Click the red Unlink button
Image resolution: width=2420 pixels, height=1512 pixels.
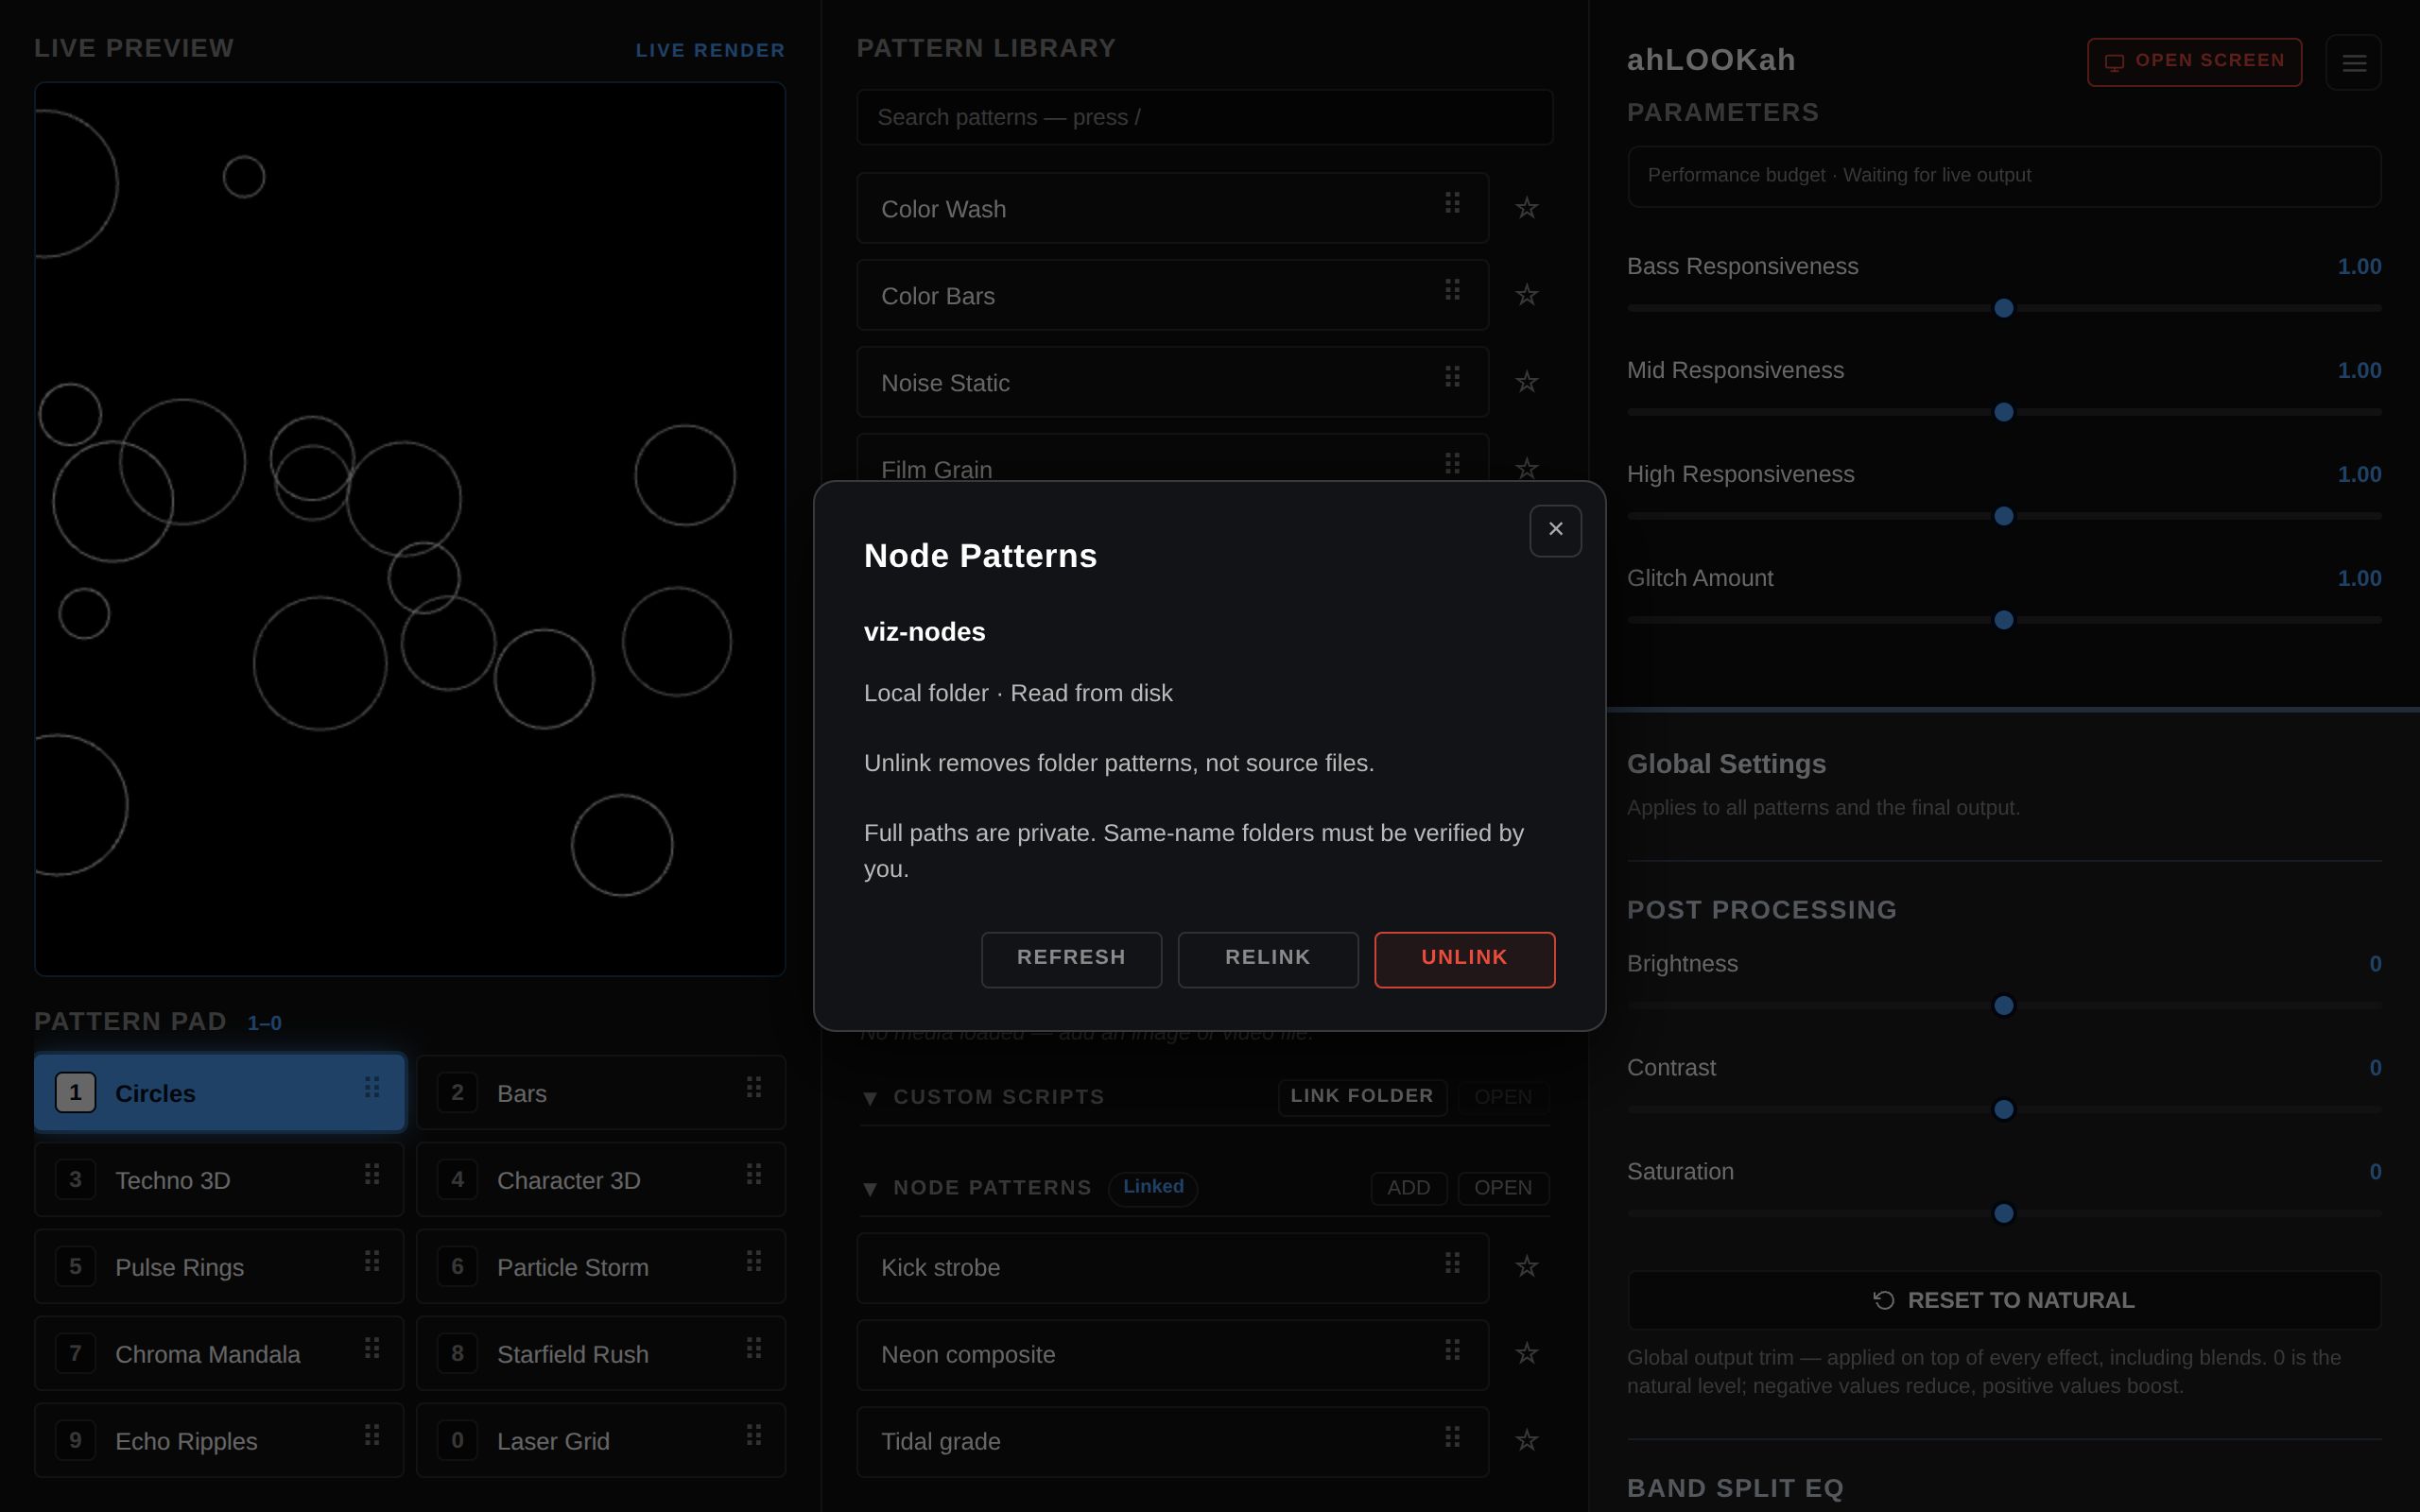pos(1464,959)
